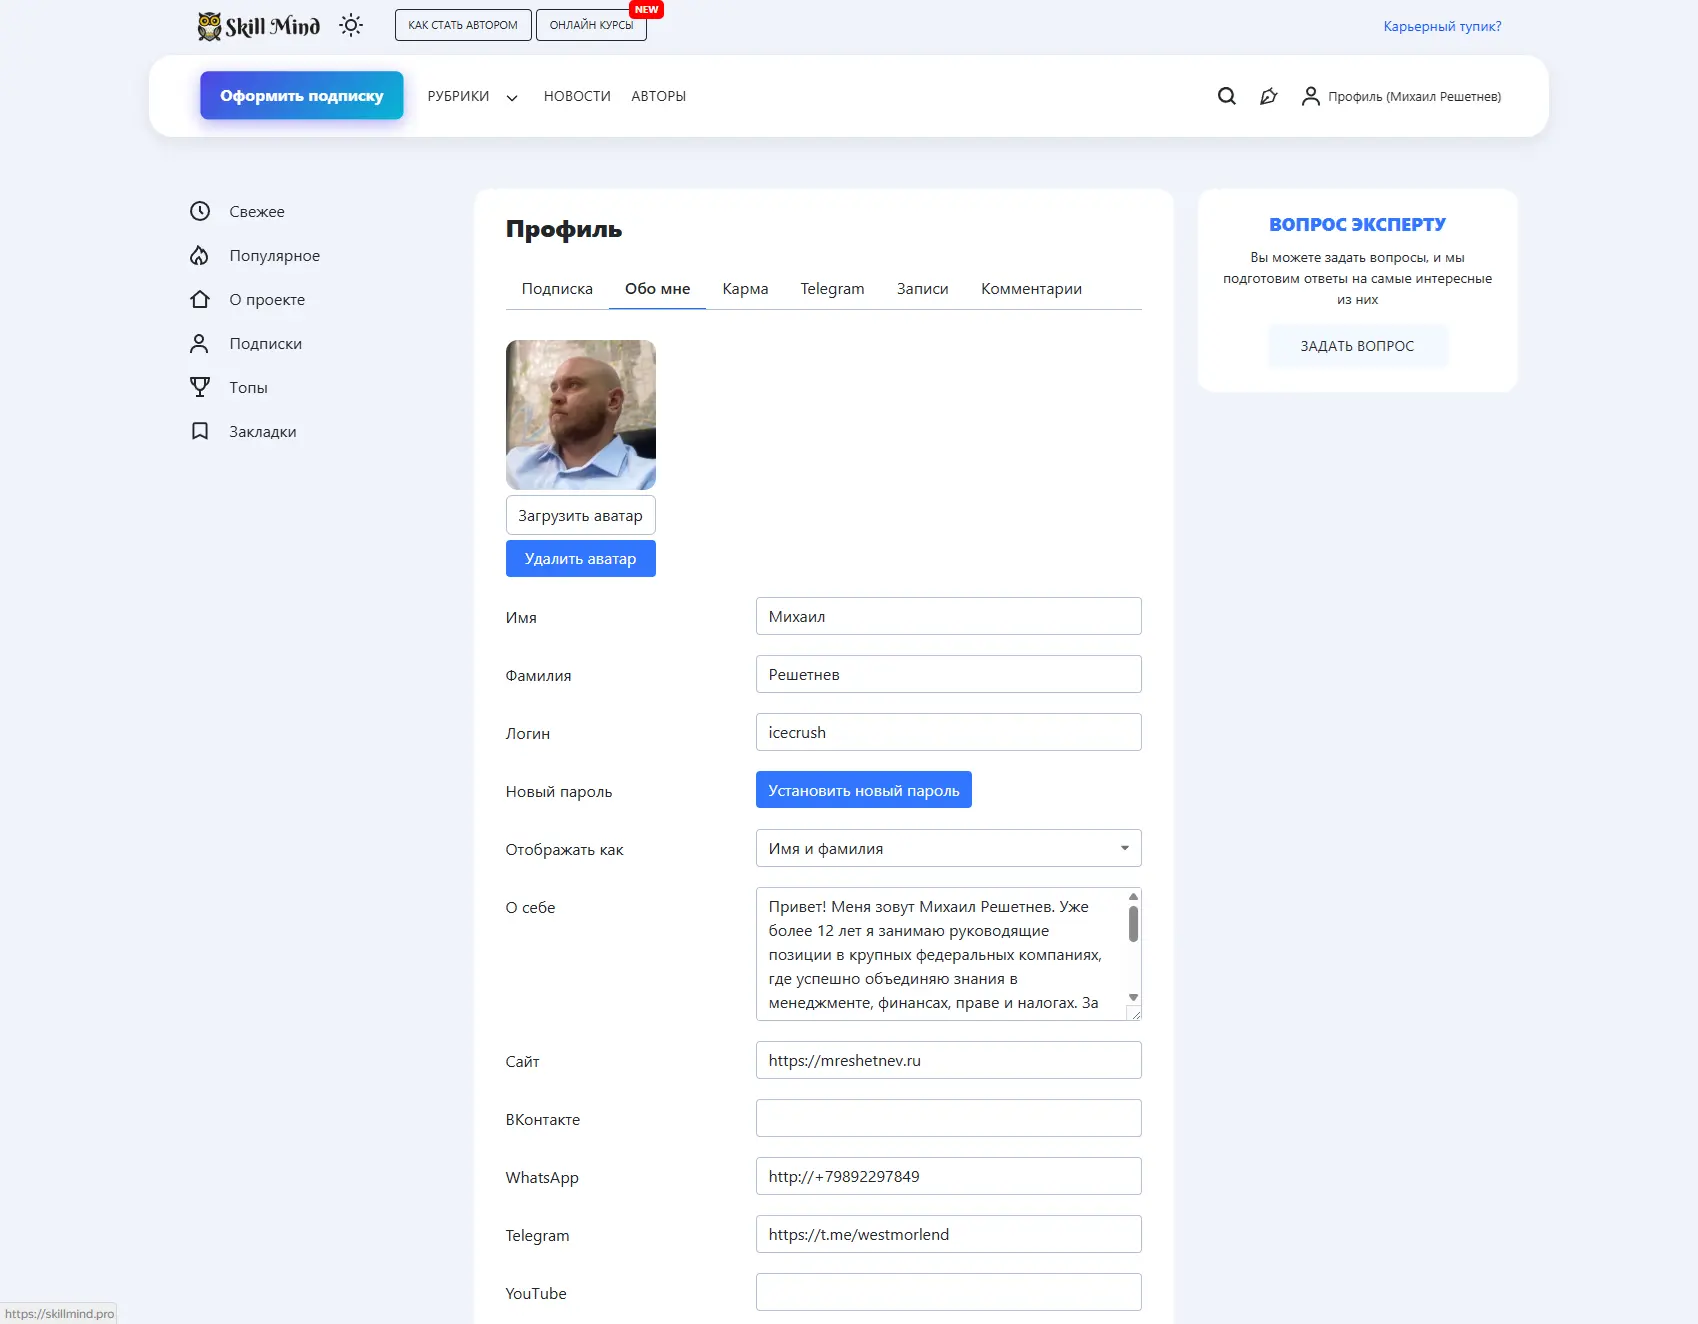Open the Новости menu item
The image size is (1698, 1324).
tap(577, 96)
